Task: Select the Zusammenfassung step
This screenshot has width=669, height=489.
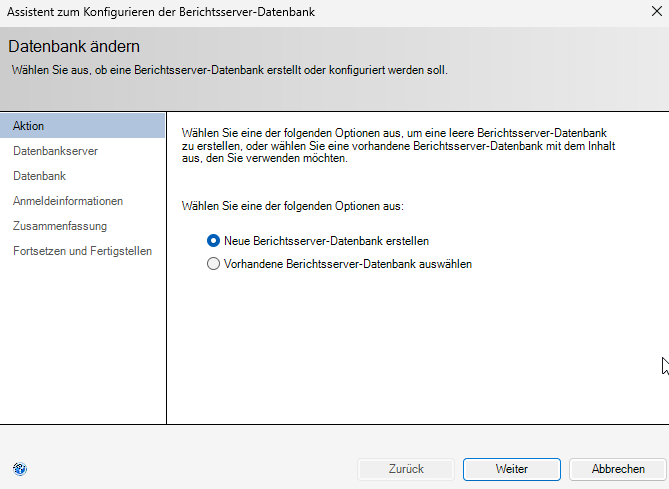Action: point(60,226)
